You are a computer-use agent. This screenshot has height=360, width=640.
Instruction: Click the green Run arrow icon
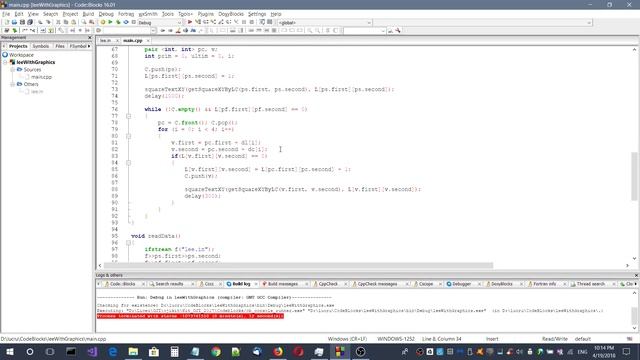tap(110, 22)
